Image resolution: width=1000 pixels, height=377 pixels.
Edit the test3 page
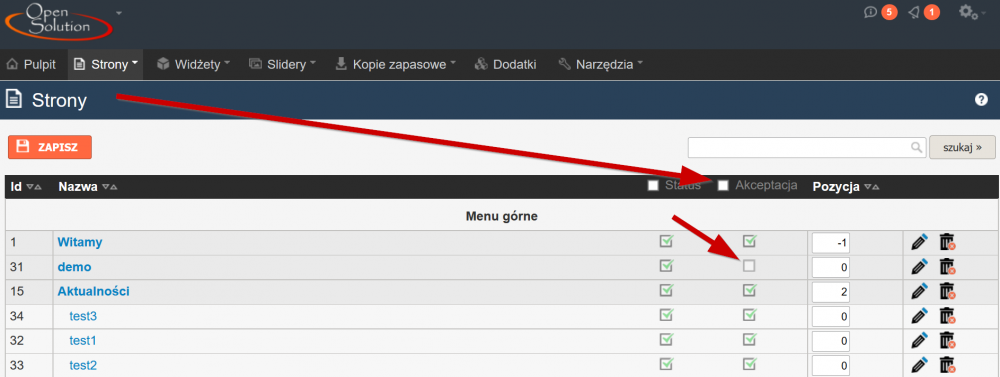click(x=918, y=316)
